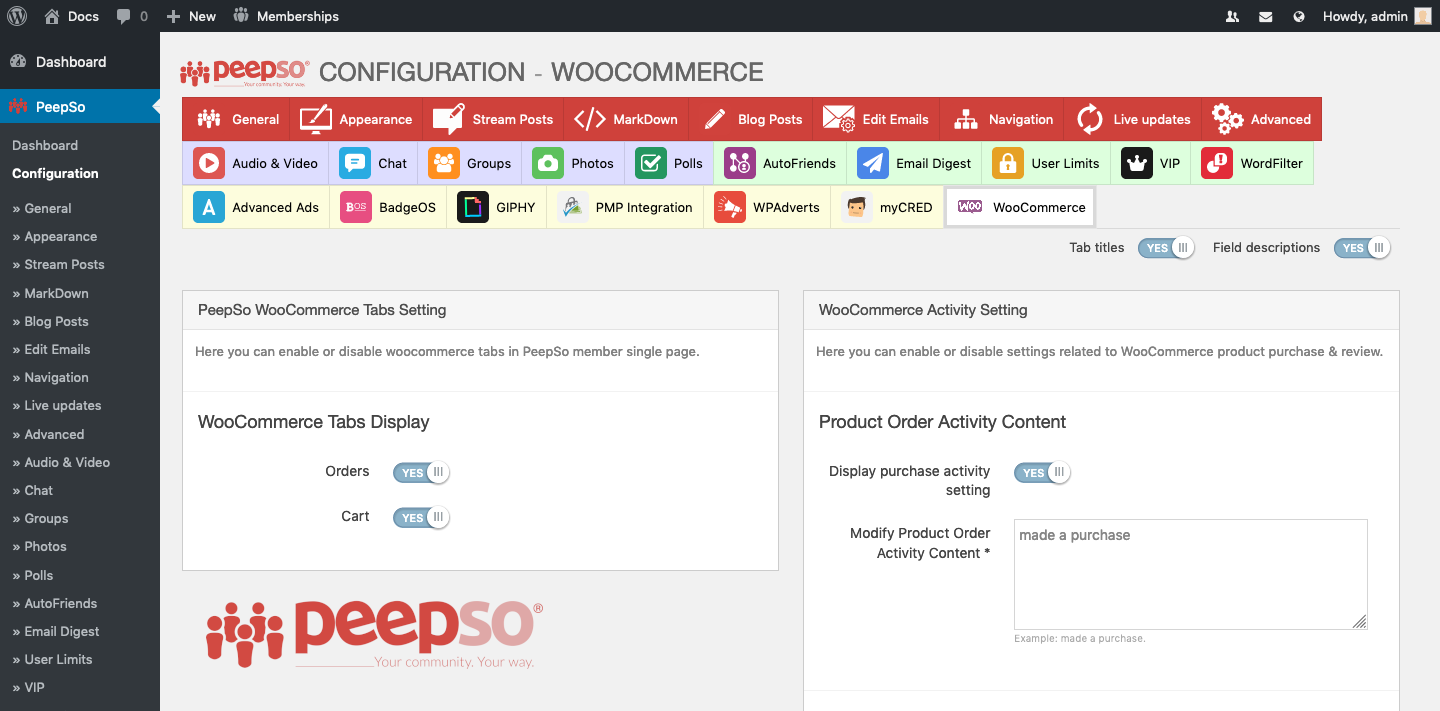Screen dimensions: 1440x711
Task: Toggle Display purchase activity setting
Action: click(x=1042, y=473)
